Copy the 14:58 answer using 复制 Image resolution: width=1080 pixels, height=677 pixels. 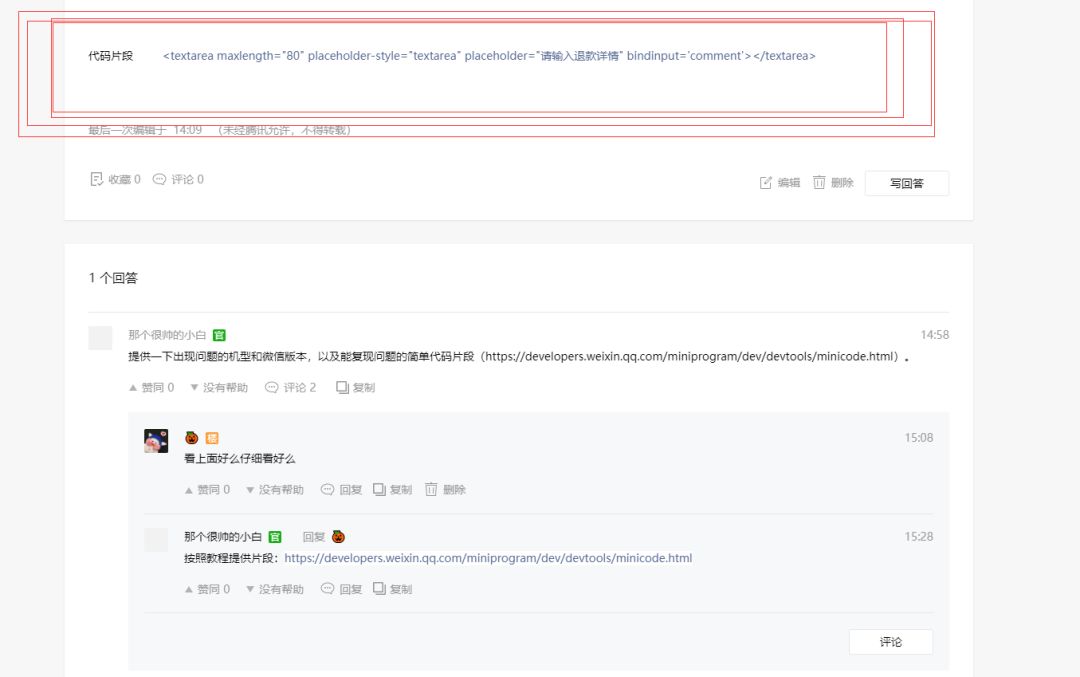tap(355, 388)
